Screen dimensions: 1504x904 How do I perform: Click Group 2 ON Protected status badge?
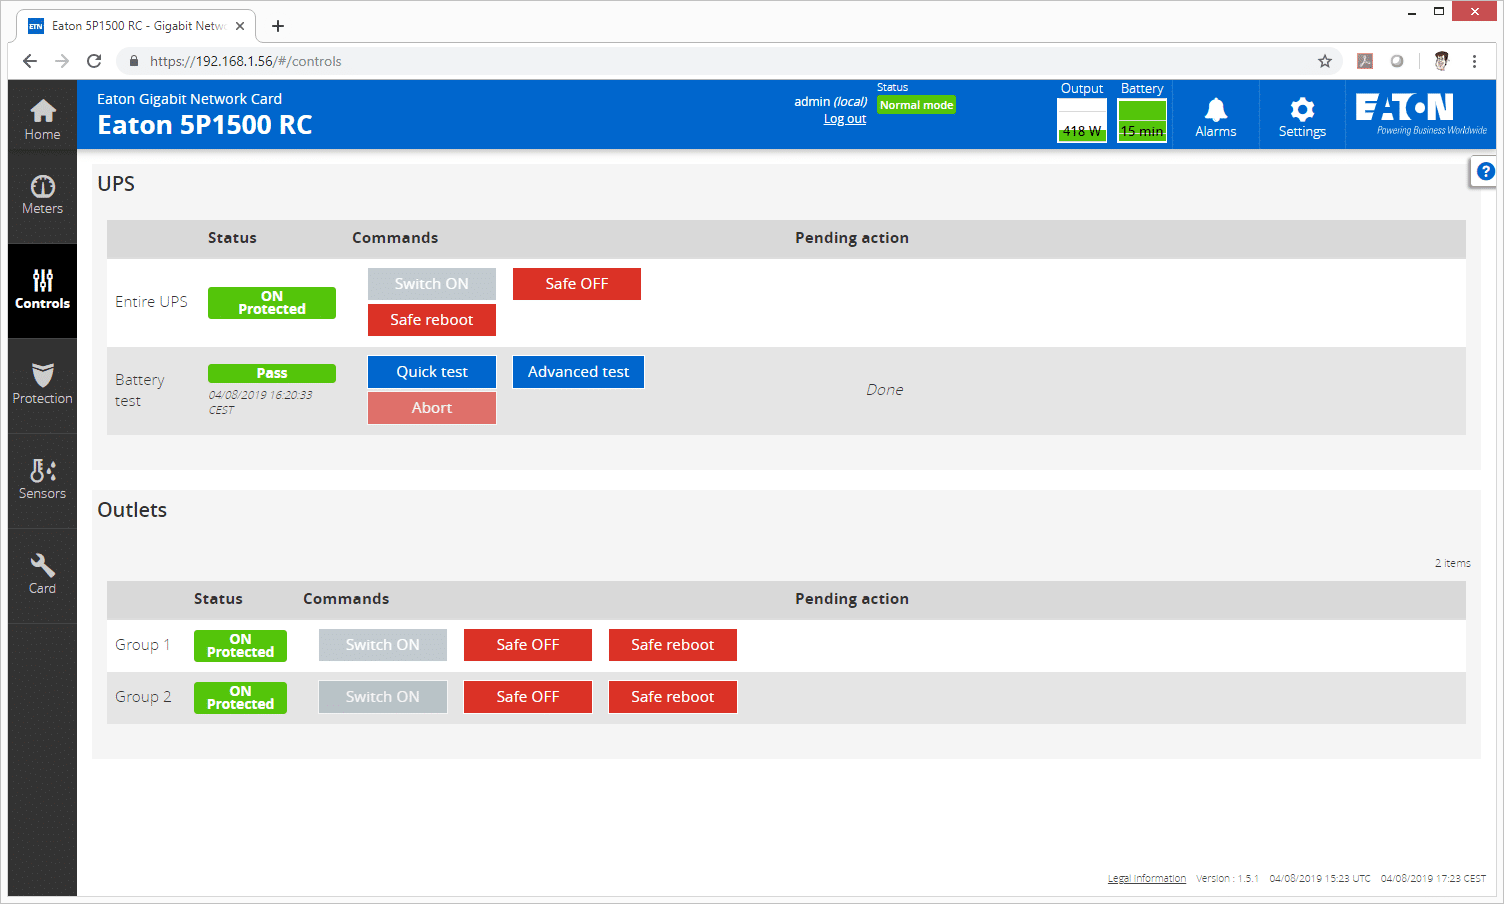pyautogui.click(x=240, y=698)
